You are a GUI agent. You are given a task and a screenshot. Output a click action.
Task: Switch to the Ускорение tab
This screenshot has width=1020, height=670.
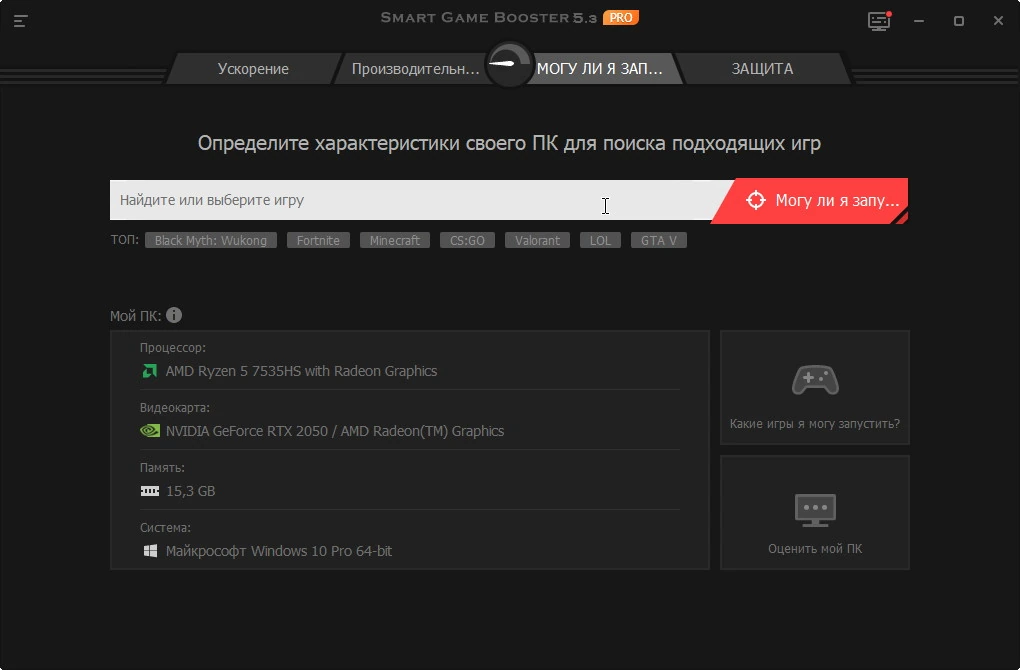coord(253,69)
